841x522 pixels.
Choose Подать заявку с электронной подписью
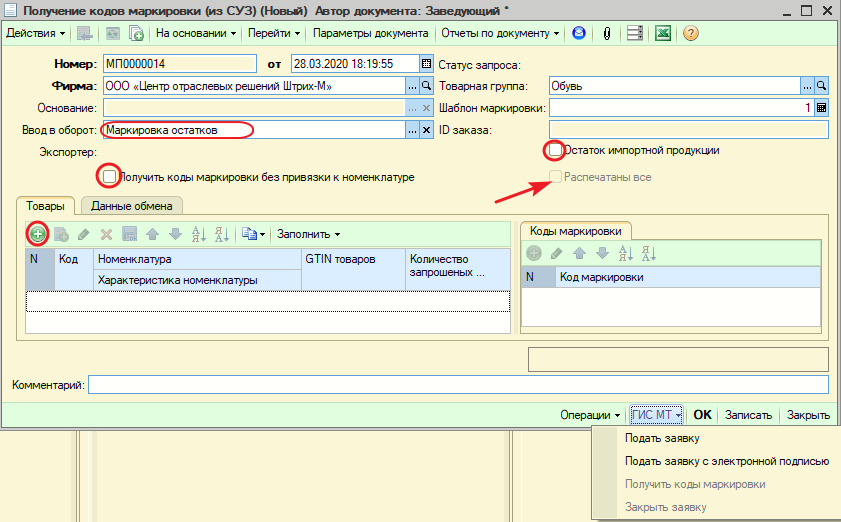(x=726, y=461)
